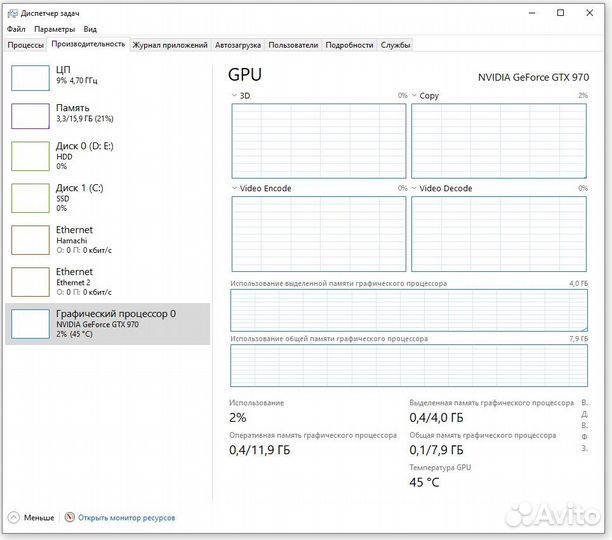Select the Ethernet 2 graph thumbnail
This screenshot has width=612, height=540.
[30, 282]
